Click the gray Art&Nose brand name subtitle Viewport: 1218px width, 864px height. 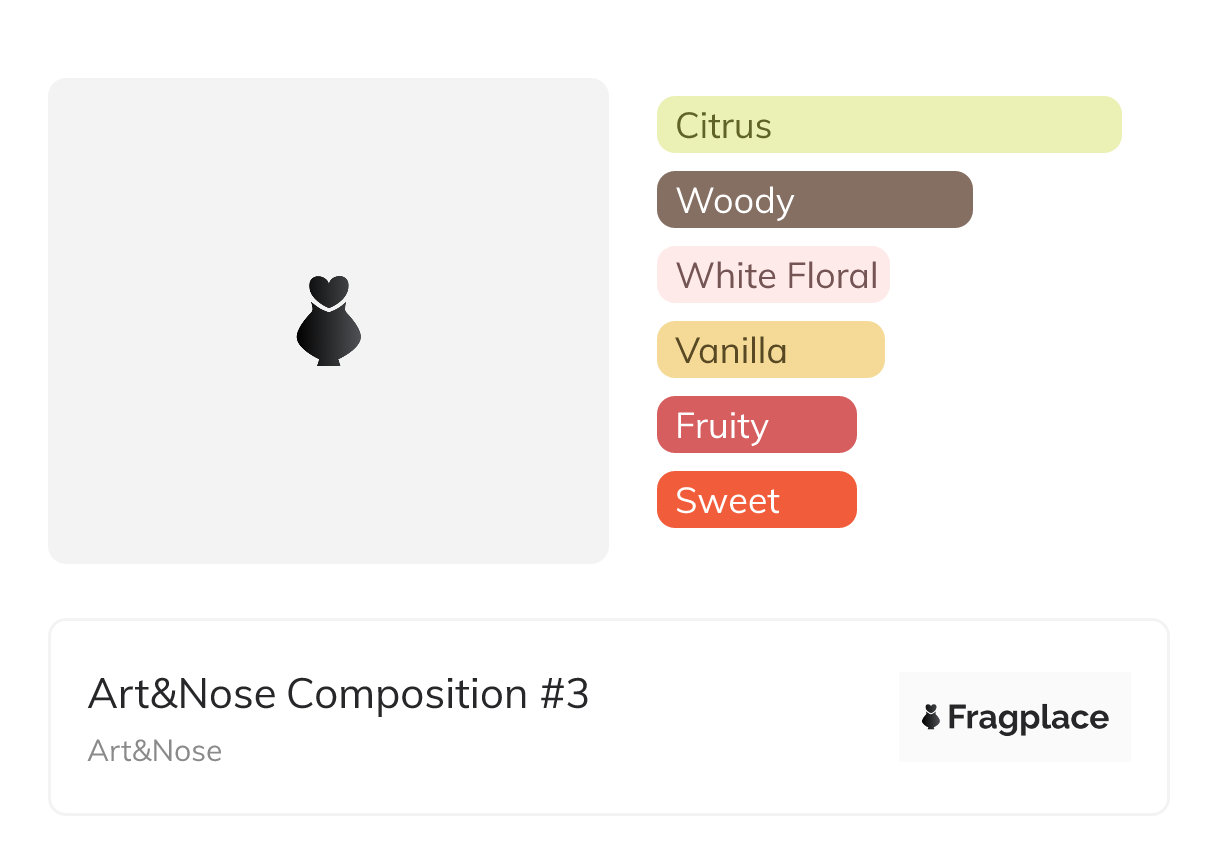pos(155,751)
